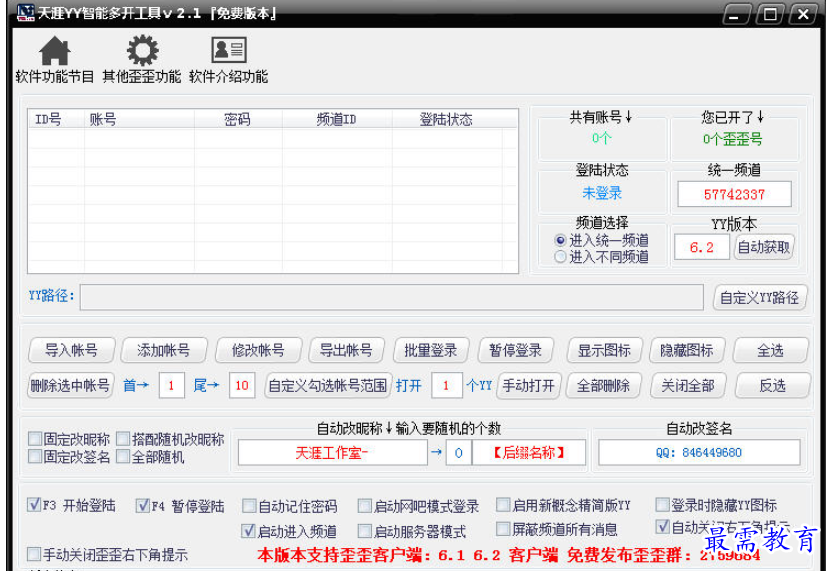The image size is (826, 571).
Task: Click 自动获取 YY version button
Action: 764,247
